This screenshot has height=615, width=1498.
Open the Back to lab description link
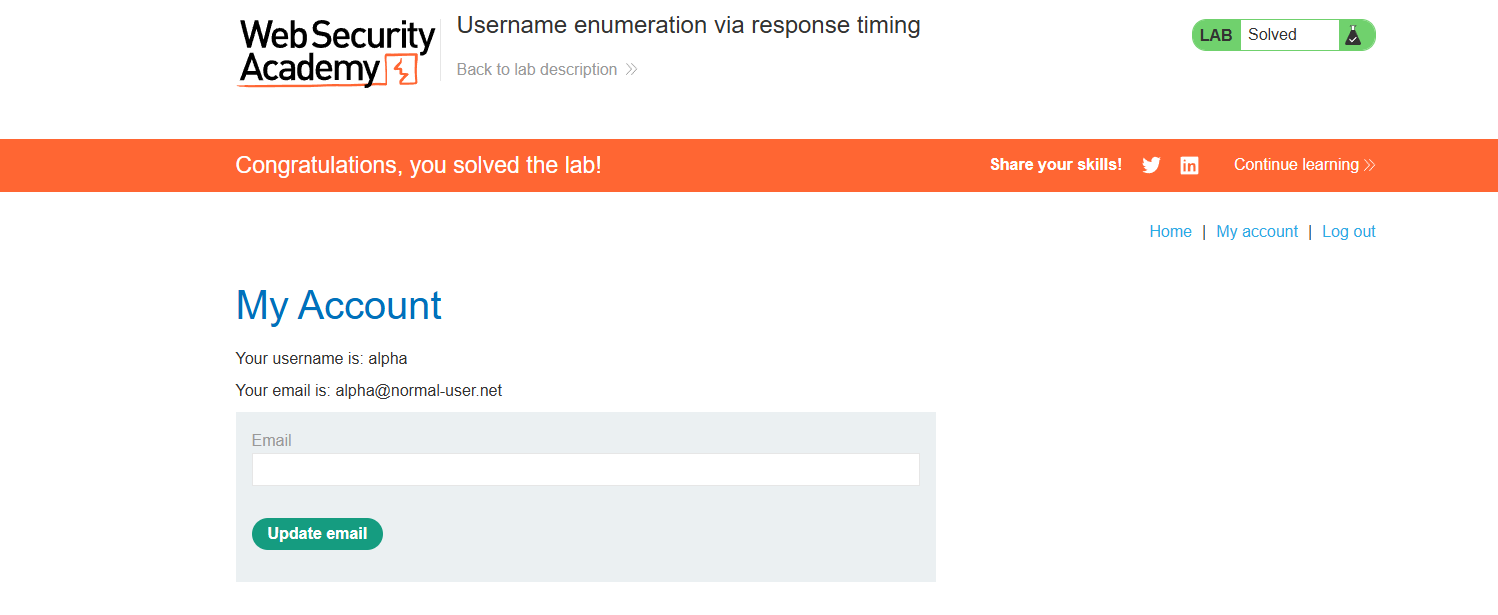coord(537,70)
